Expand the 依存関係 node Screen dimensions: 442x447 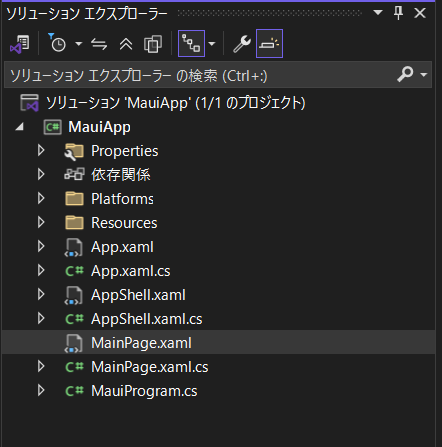[x=41, y=175]
